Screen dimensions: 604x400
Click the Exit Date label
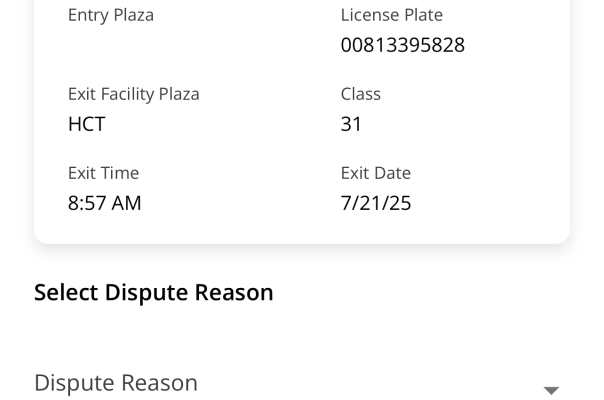[375, 173]
